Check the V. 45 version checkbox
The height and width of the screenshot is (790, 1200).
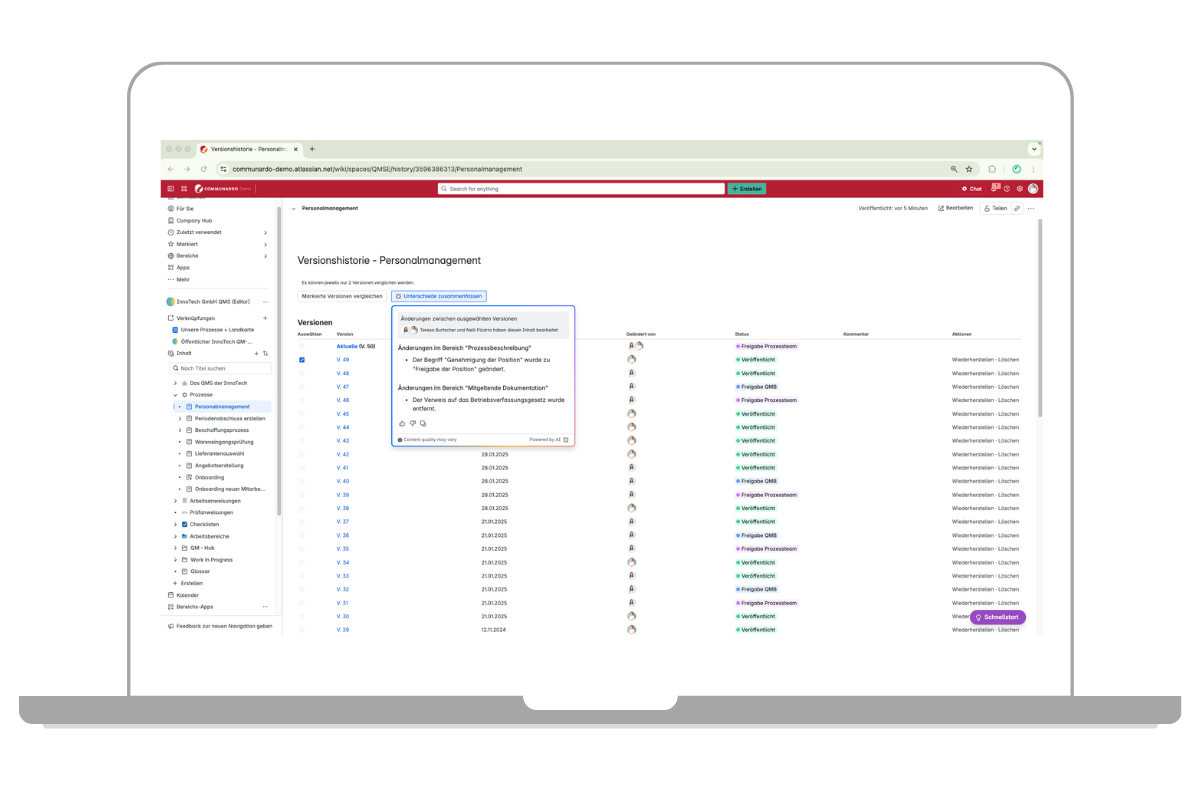(x=302, y=413)
